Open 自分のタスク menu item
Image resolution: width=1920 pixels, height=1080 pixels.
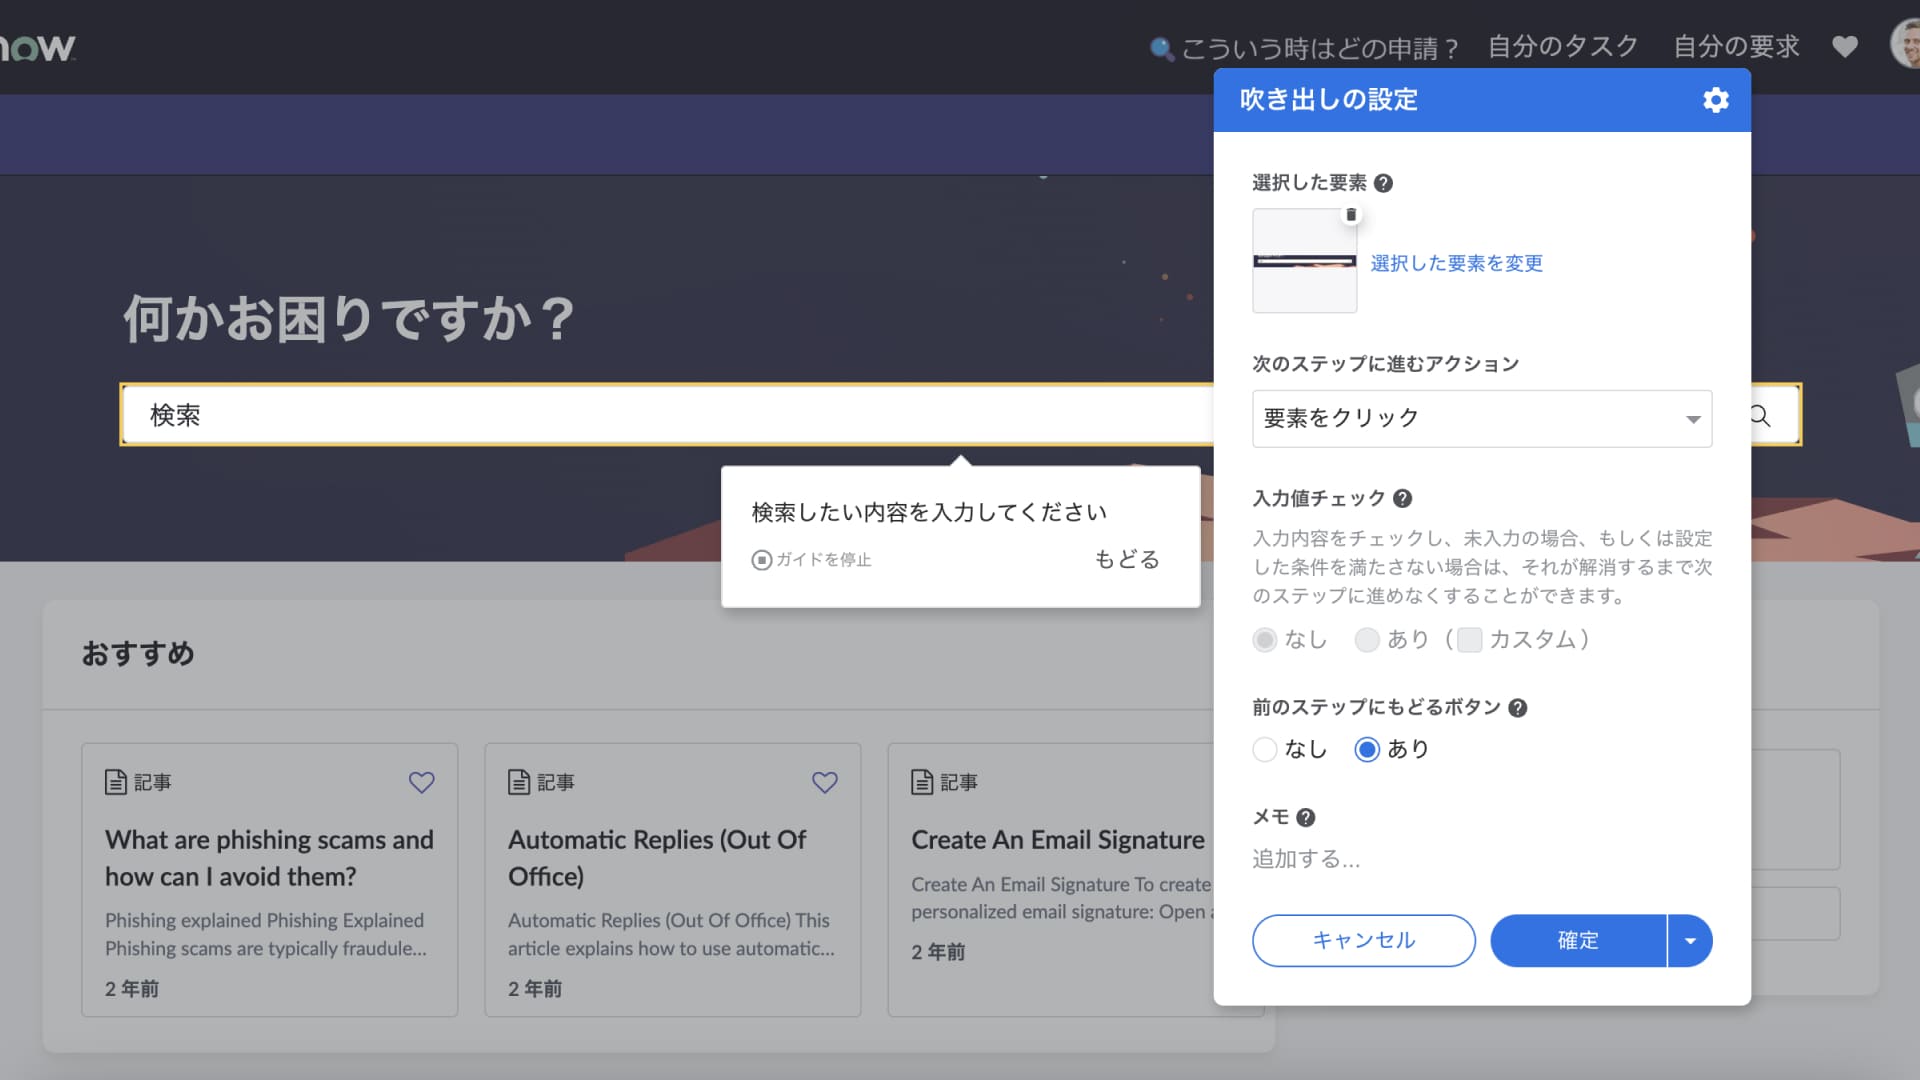click(x=1562, y=47)
